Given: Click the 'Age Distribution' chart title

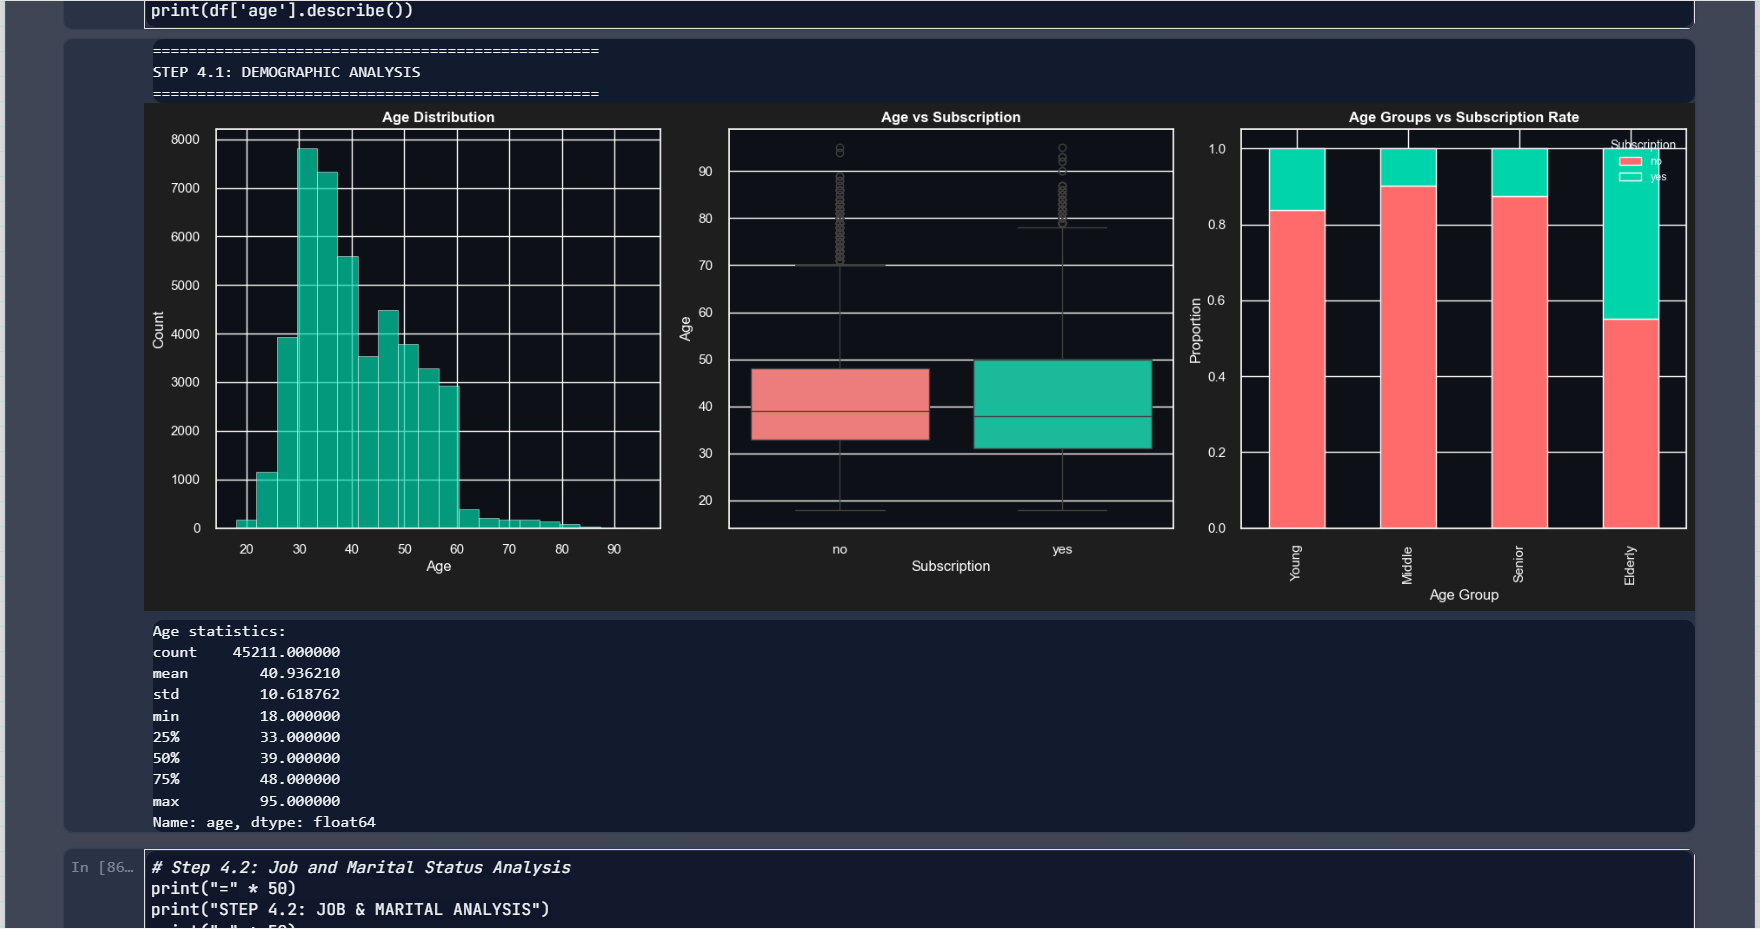Looking at the screenshot, I should click(x=438, y=117).
